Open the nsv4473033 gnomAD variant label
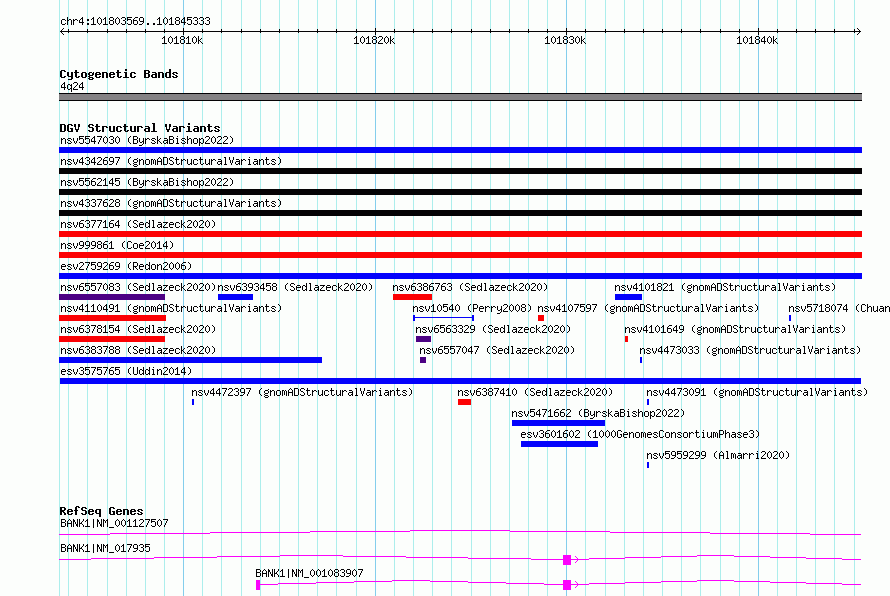The image size is (890, 596). [750, 350]
